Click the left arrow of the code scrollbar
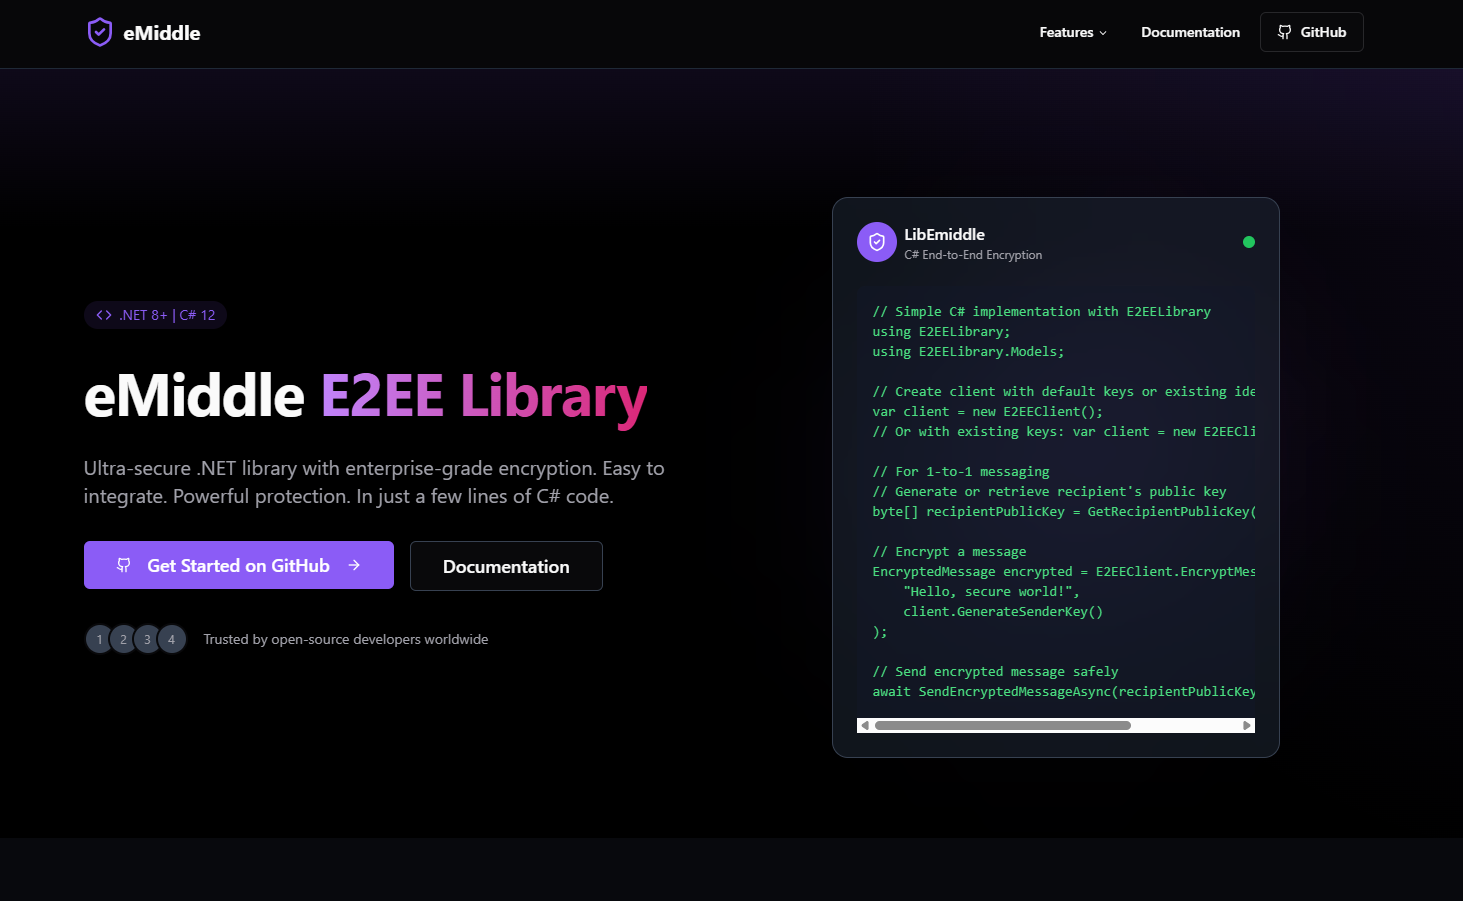1463x901 pixels. pyautogui.click(x=865, y=724)
